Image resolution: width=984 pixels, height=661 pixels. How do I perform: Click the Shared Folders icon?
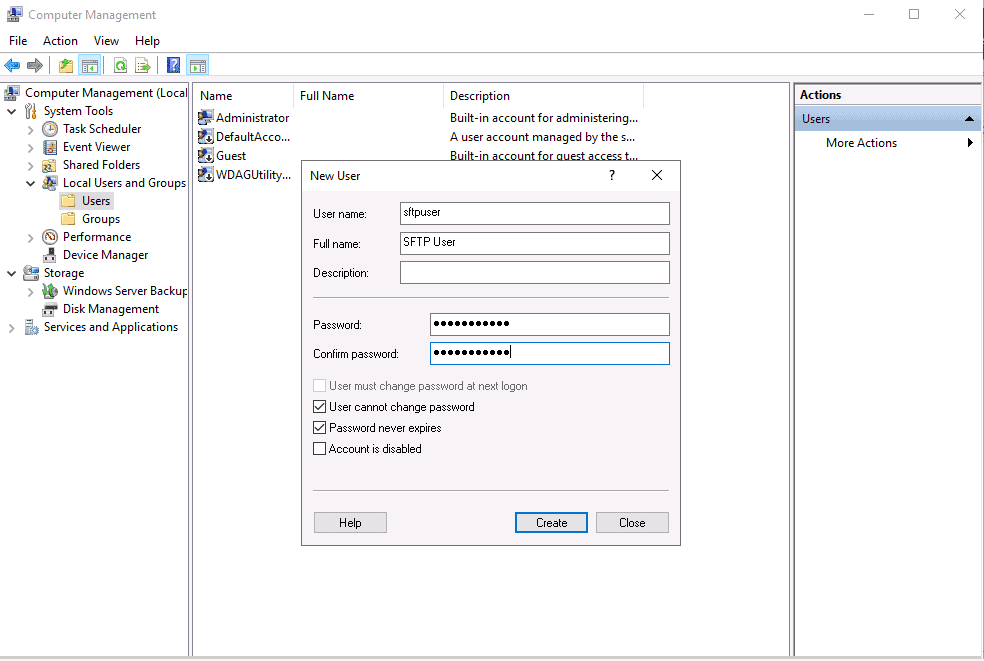[x=50, y=165]
